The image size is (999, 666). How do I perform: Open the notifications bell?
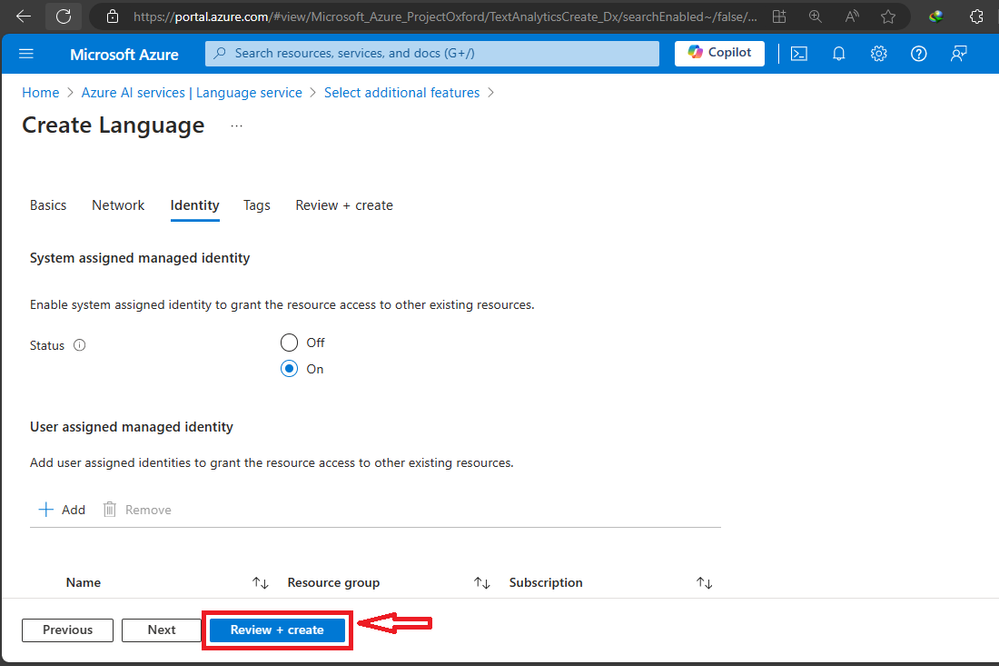tap(839, 54)
